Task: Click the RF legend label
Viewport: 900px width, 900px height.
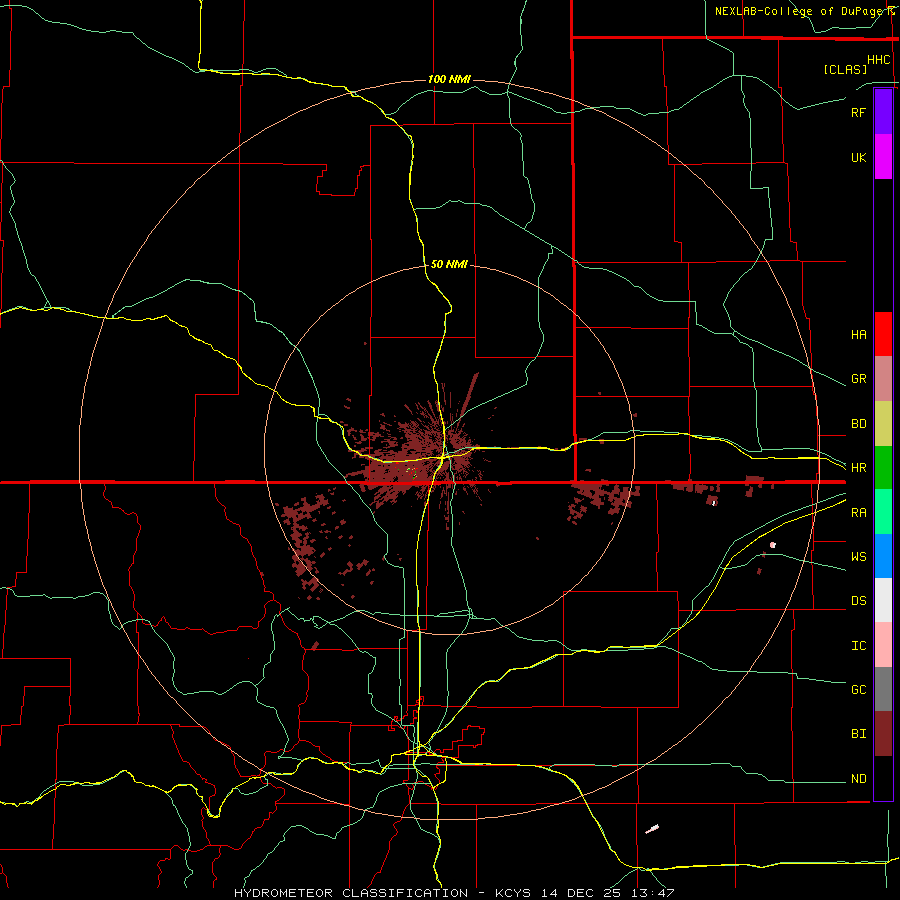Action: click(858, 112)
